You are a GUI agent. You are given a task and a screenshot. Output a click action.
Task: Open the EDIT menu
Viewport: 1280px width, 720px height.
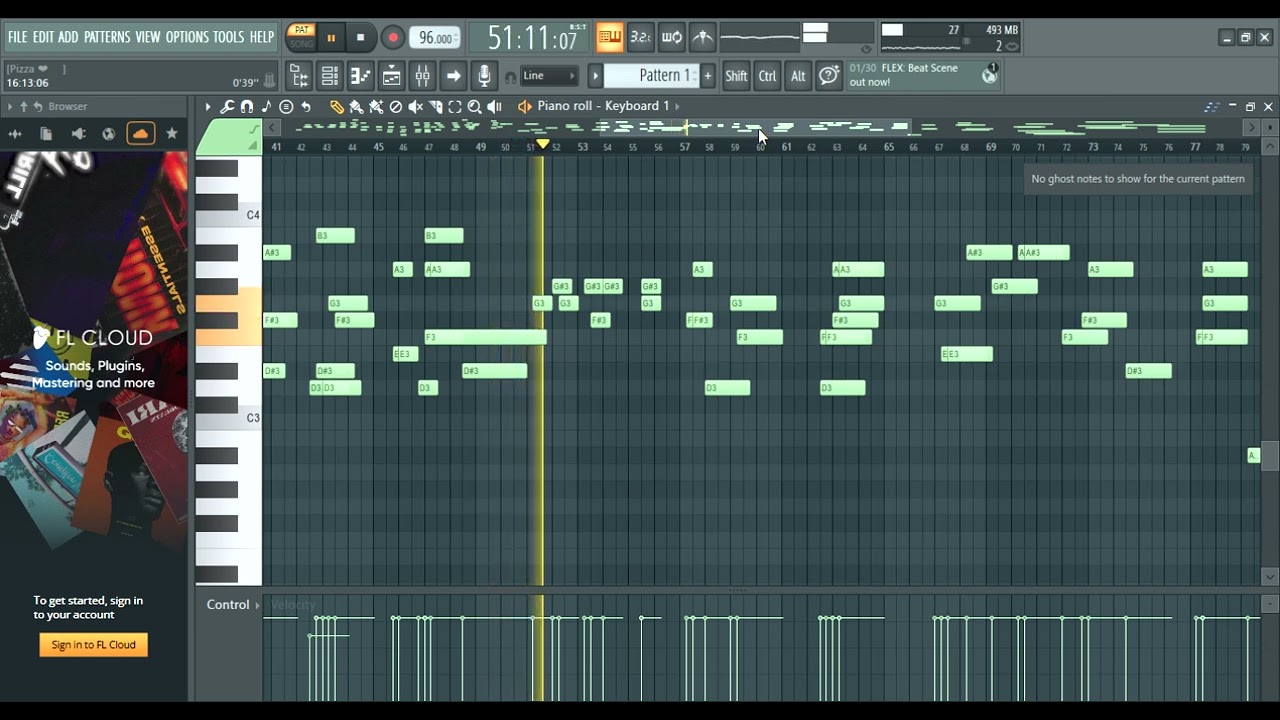[43, 37]
